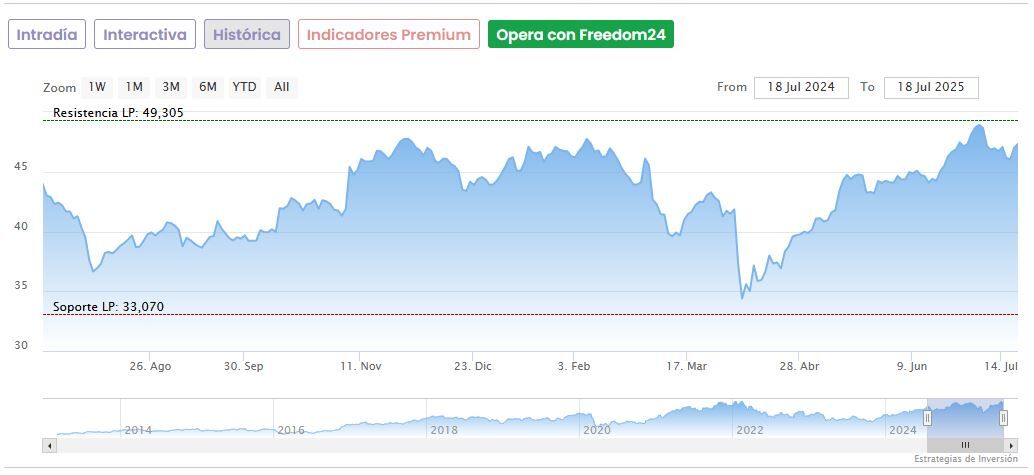Set zoom range to 1M
This screenshot has height=475, width=1034.
[x=134, y=87]
